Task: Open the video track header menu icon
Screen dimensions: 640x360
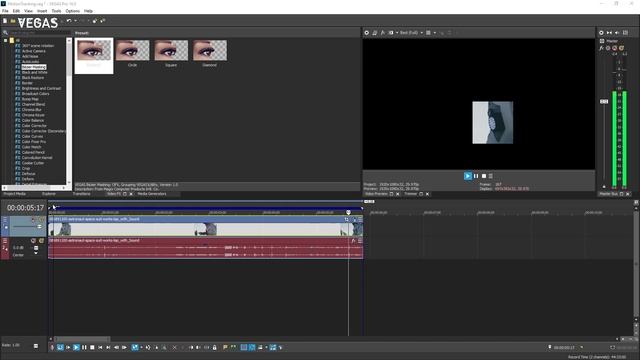Action: (5, 220)
